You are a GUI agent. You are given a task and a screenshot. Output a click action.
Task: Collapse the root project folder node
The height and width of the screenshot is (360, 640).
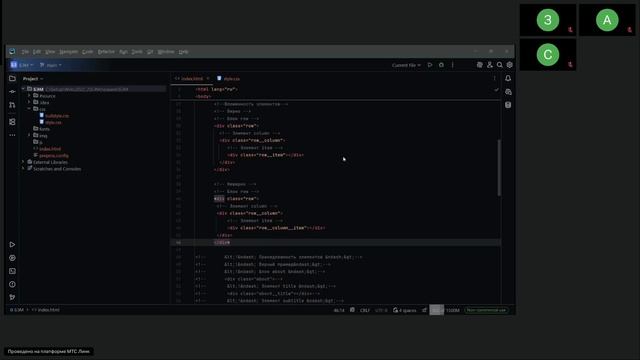click(24, 89)
